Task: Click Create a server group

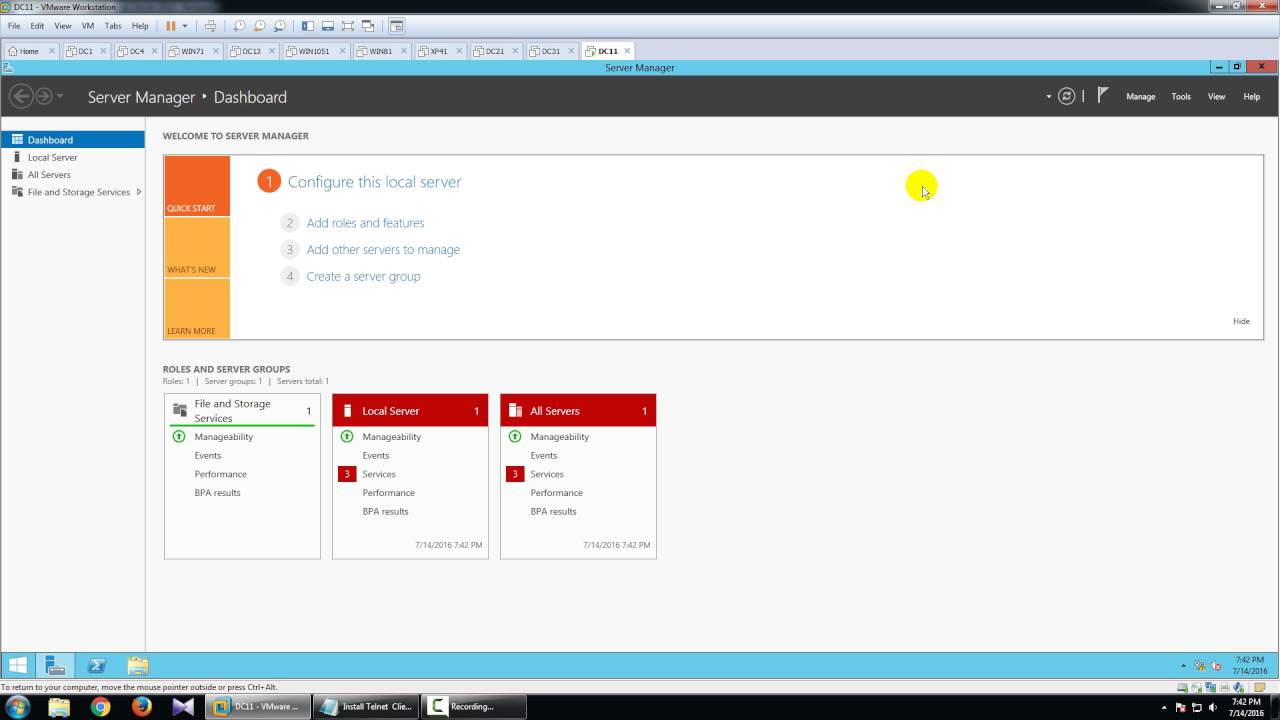Action: click(363, 277)
